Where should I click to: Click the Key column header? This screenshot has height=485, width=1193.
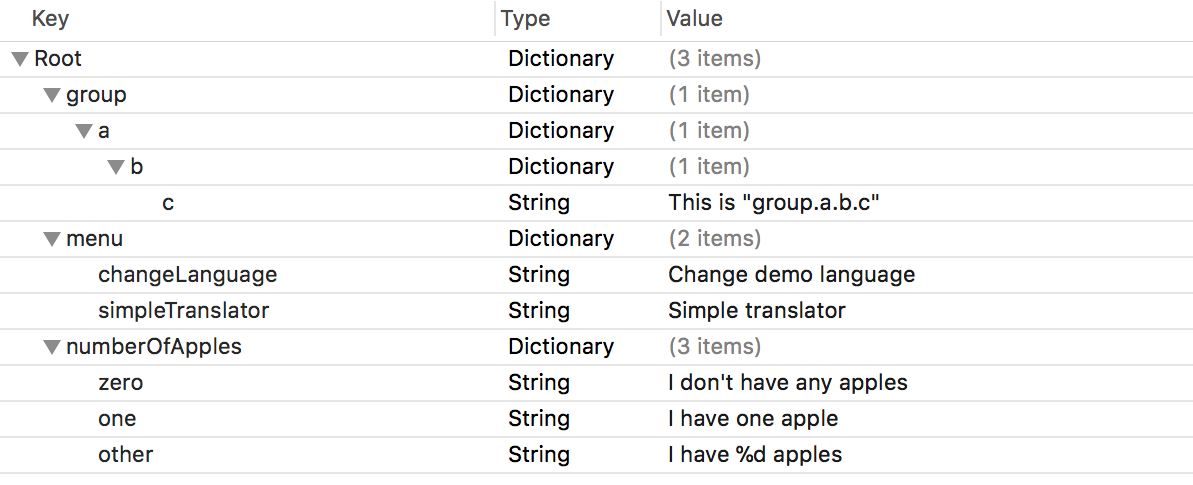click(x=50, y=19)
